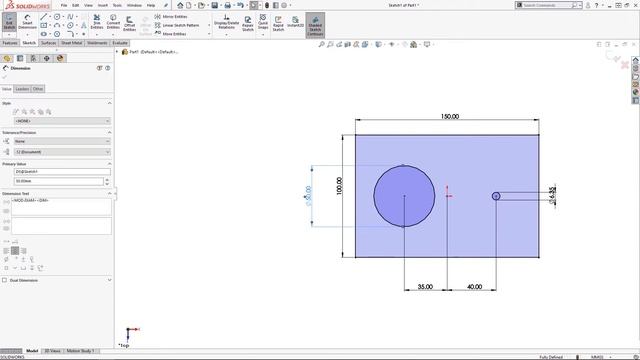Click the primary value increment spinner

pyautogui.click(x=107, y=179)
